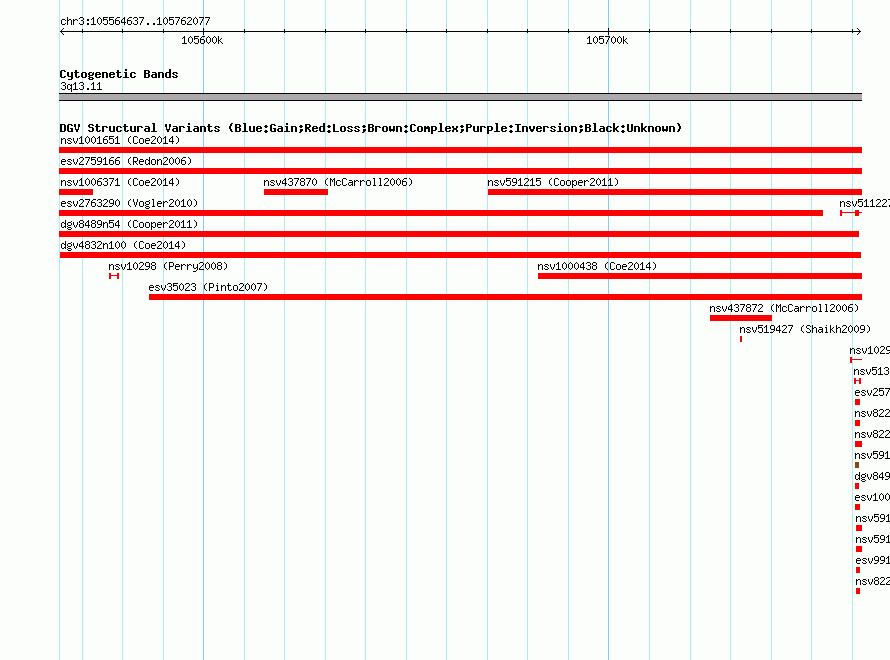Click the truncated dgv849 label

[x=872, y=476]
